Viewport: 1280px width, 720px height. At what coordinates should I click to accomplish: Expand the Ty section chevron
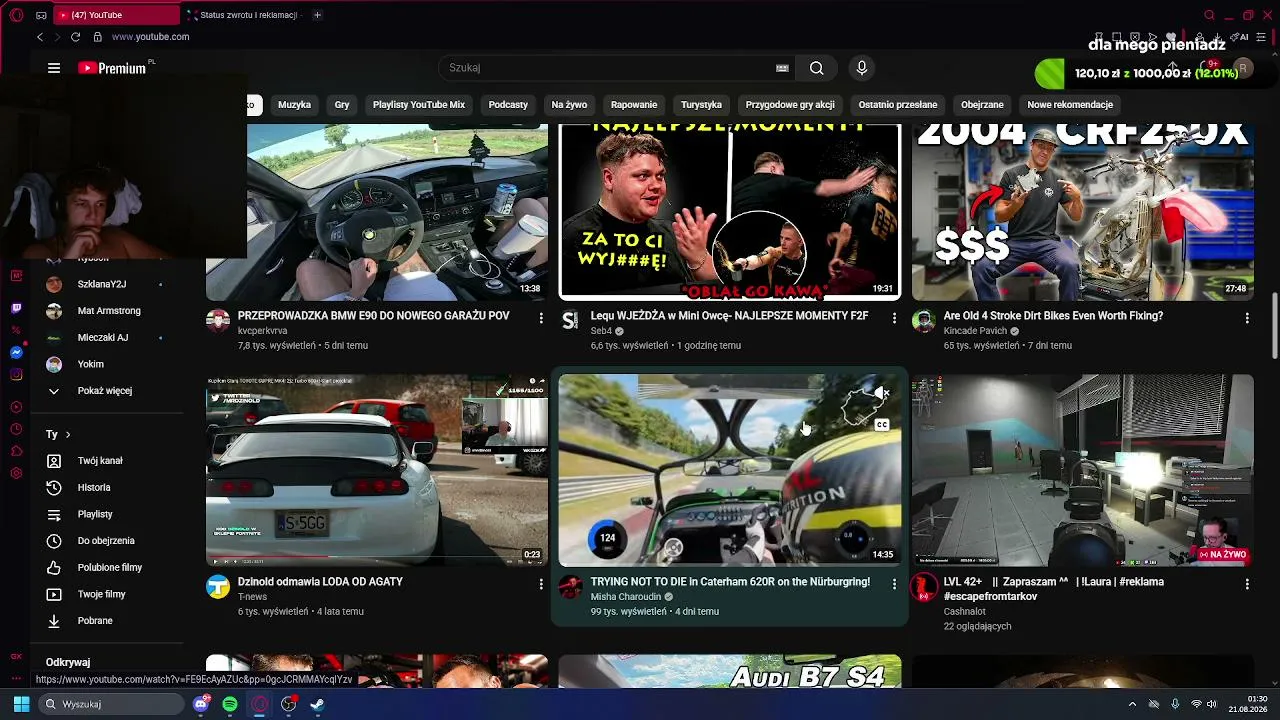pos(68,435)
